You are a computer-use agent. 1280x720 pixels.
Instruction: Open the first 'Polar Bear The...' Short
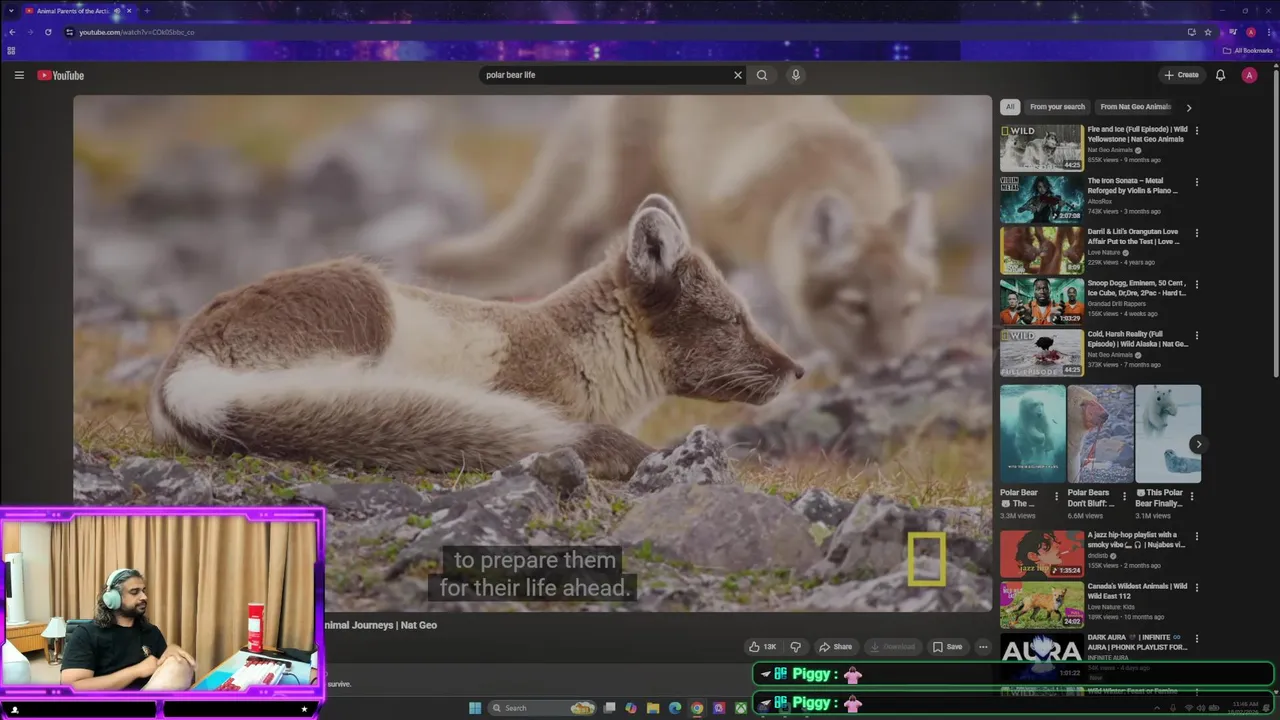pyautogui.click(x=1032, y=434)
